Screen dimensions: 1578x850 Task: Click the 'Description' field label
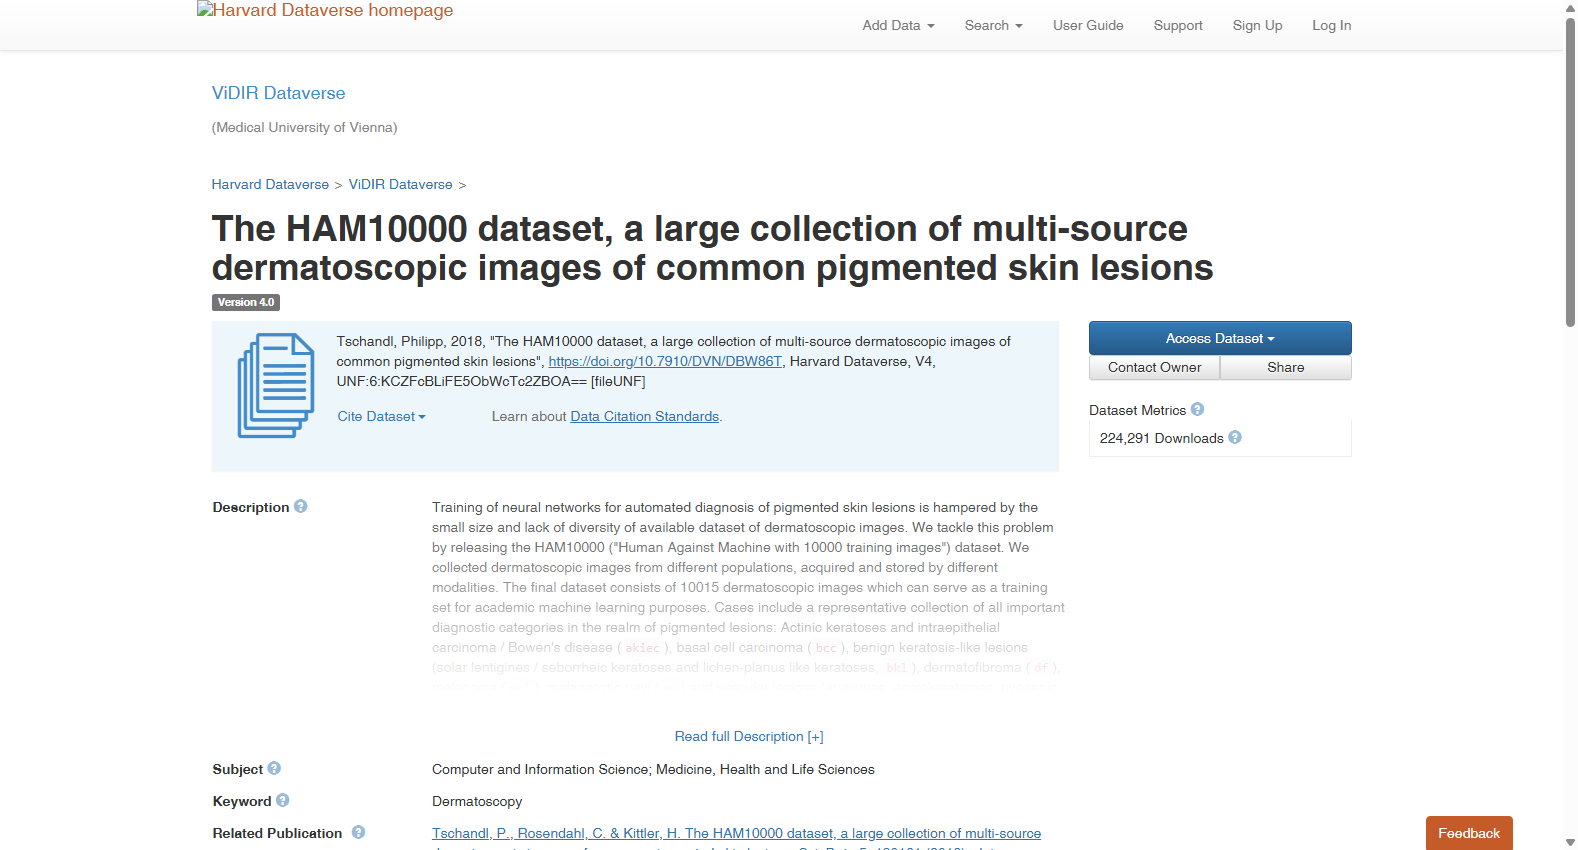click(x=251, y=507)
